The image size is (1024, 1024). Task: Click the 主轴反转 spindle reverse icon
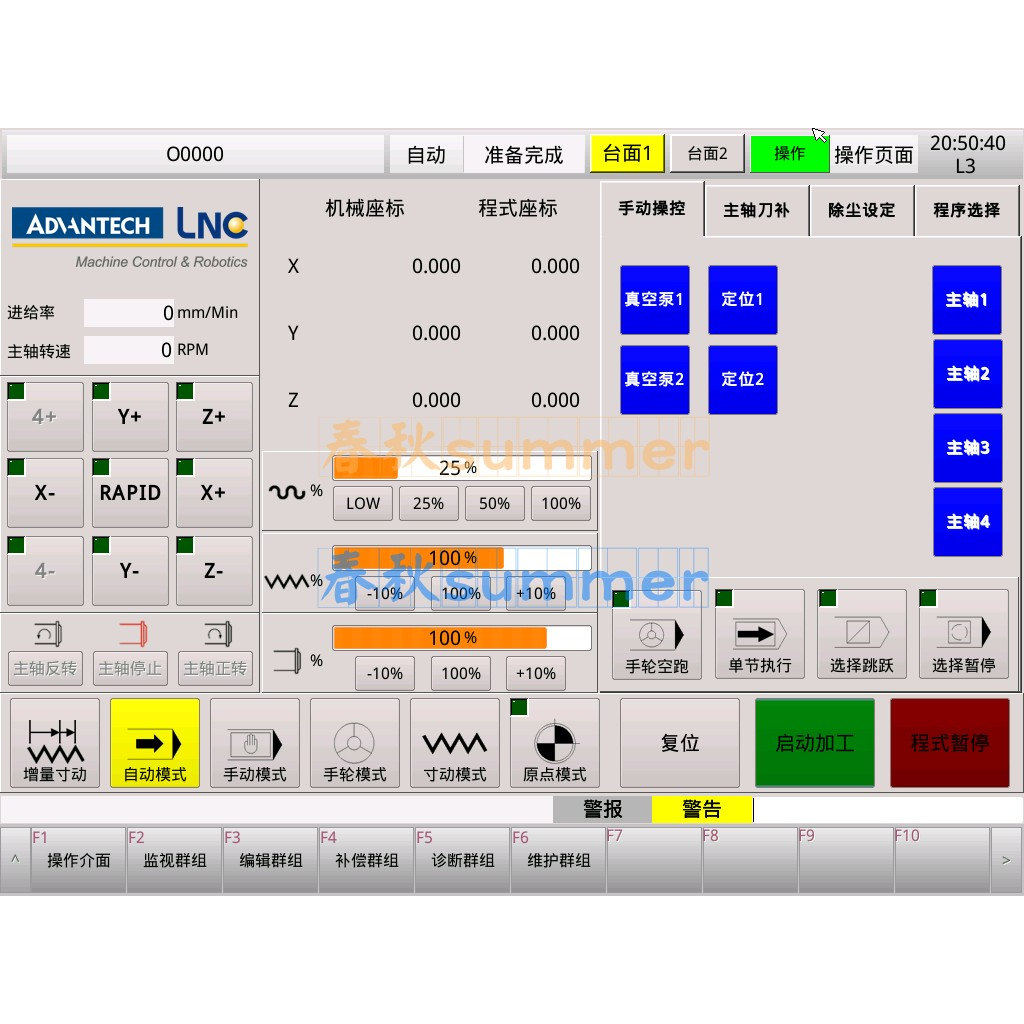click(x=48, y=633)
